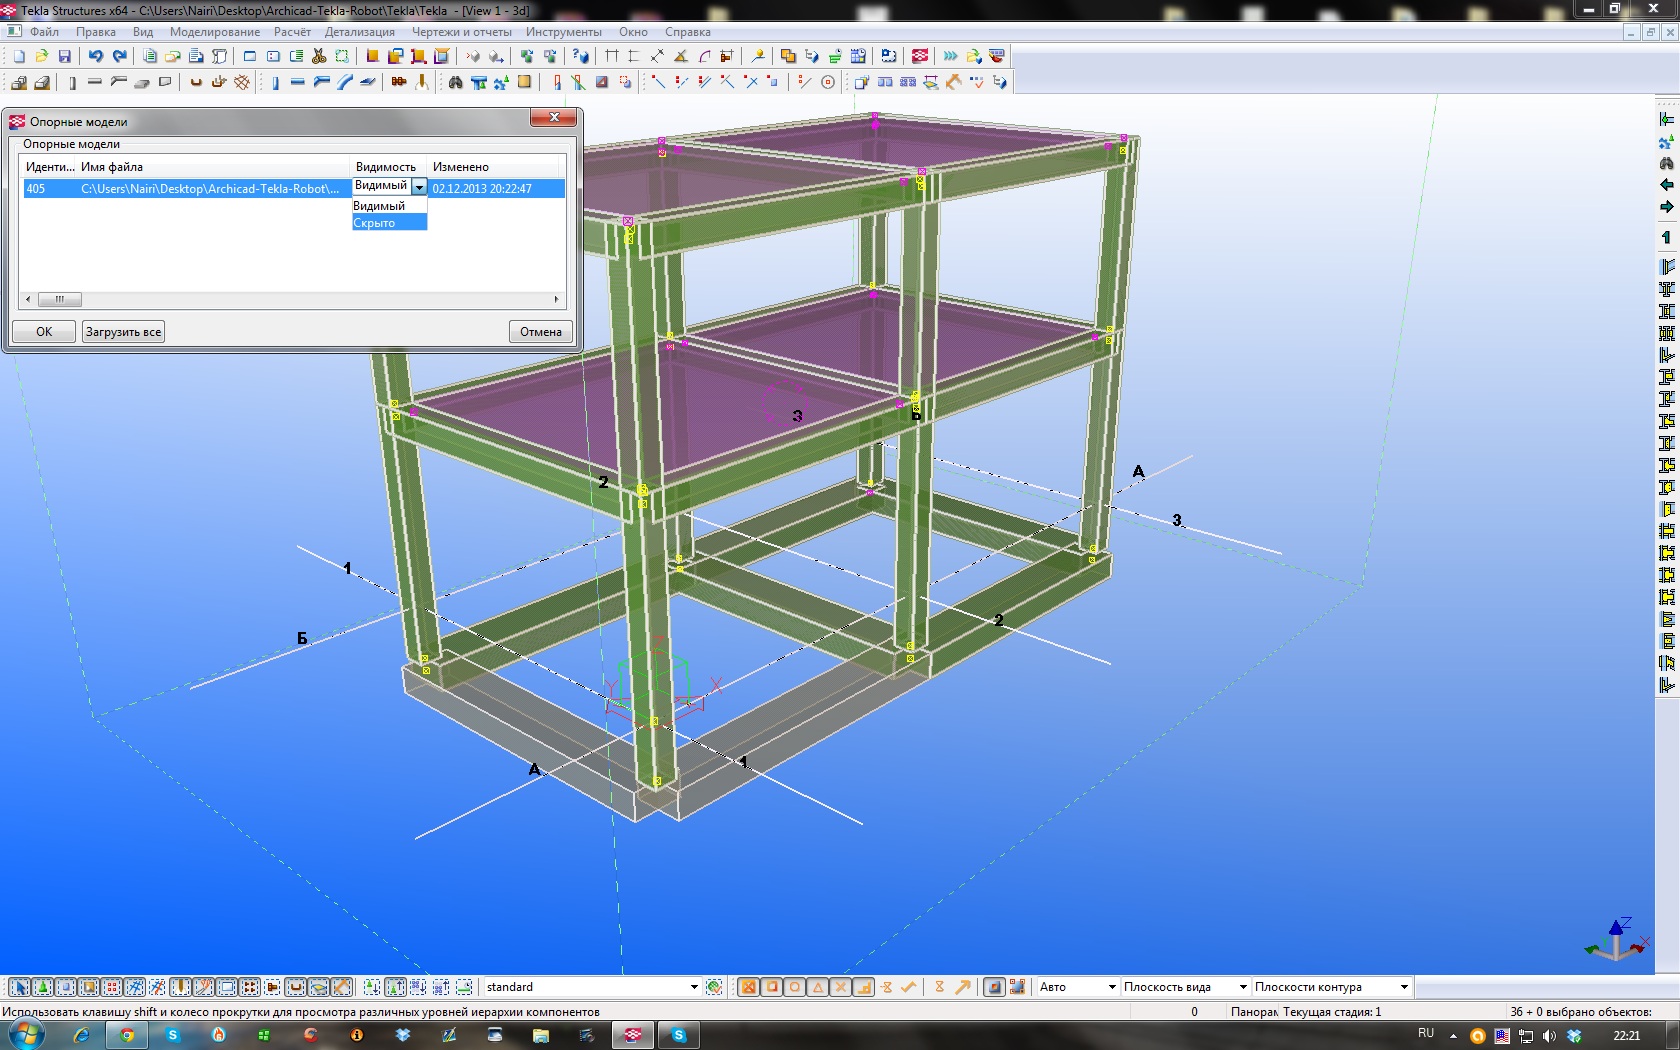Open the 'Моделирование' menu
The height and width of the screenshot is (1050, 1680).
pos(214,32)
